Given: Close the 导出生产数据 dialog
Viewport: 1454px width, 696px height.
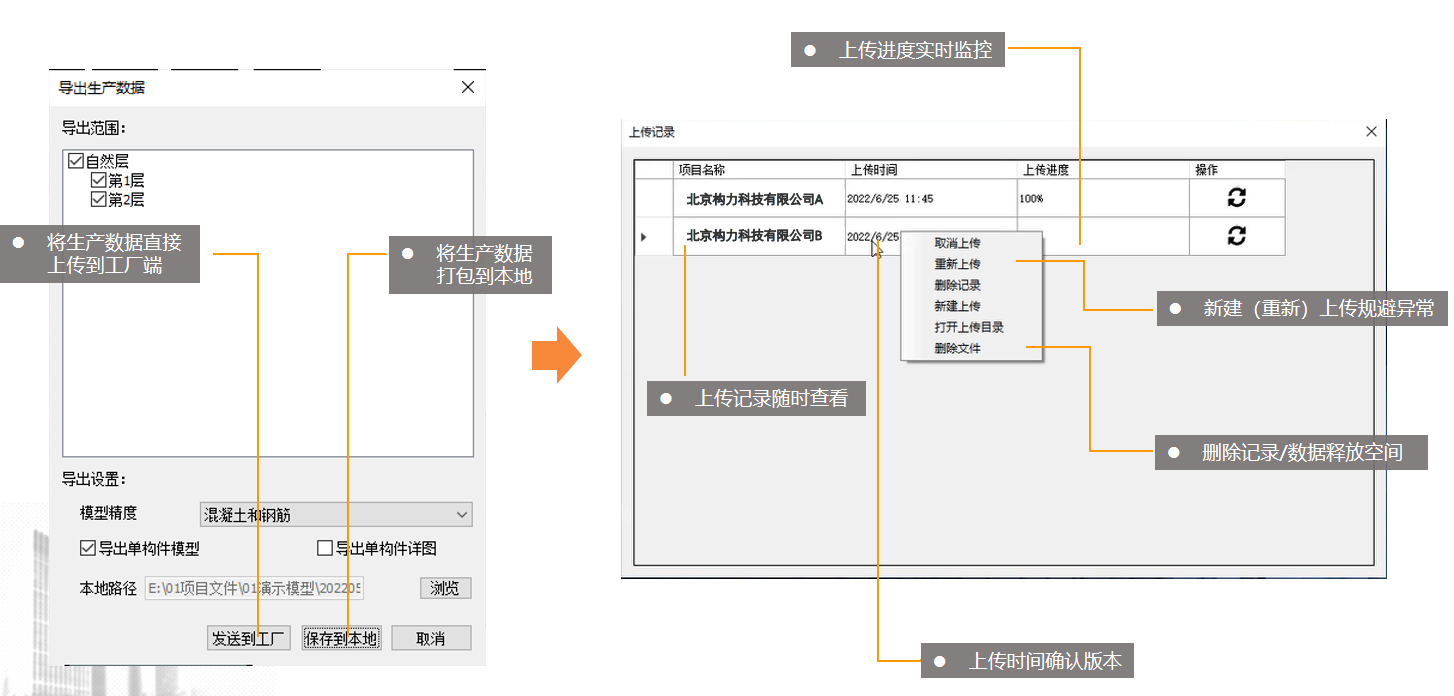Looking at the screenshot, I should (x=467, y=87).
